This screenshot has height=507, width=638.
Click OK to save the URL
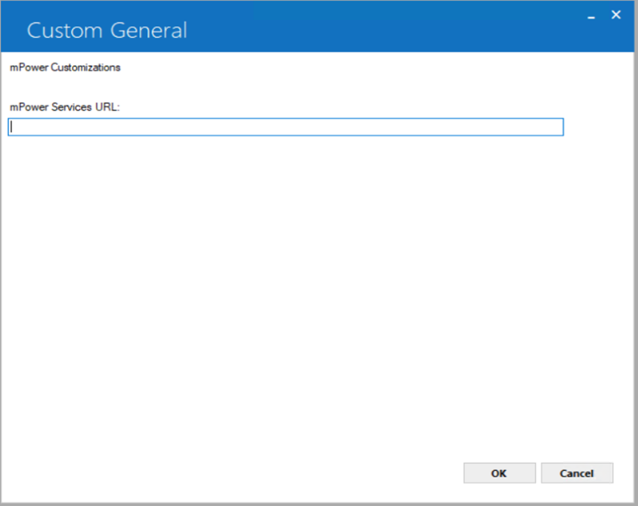pyautogui.click(x=499, y=473)
